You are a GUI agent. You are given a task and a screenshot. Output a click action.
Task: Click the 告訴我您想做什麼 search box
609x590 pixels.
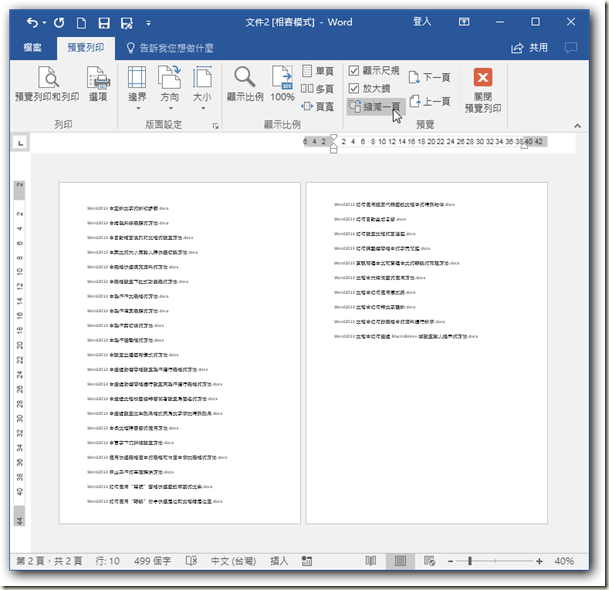170,48
